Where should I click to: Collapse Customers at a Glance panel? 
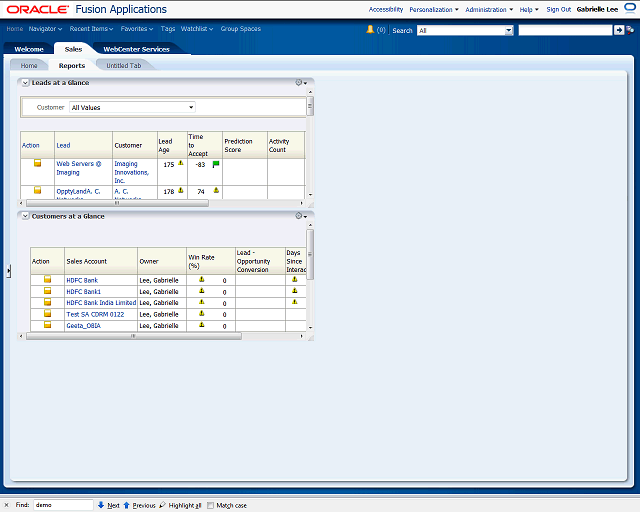[25, 216]
